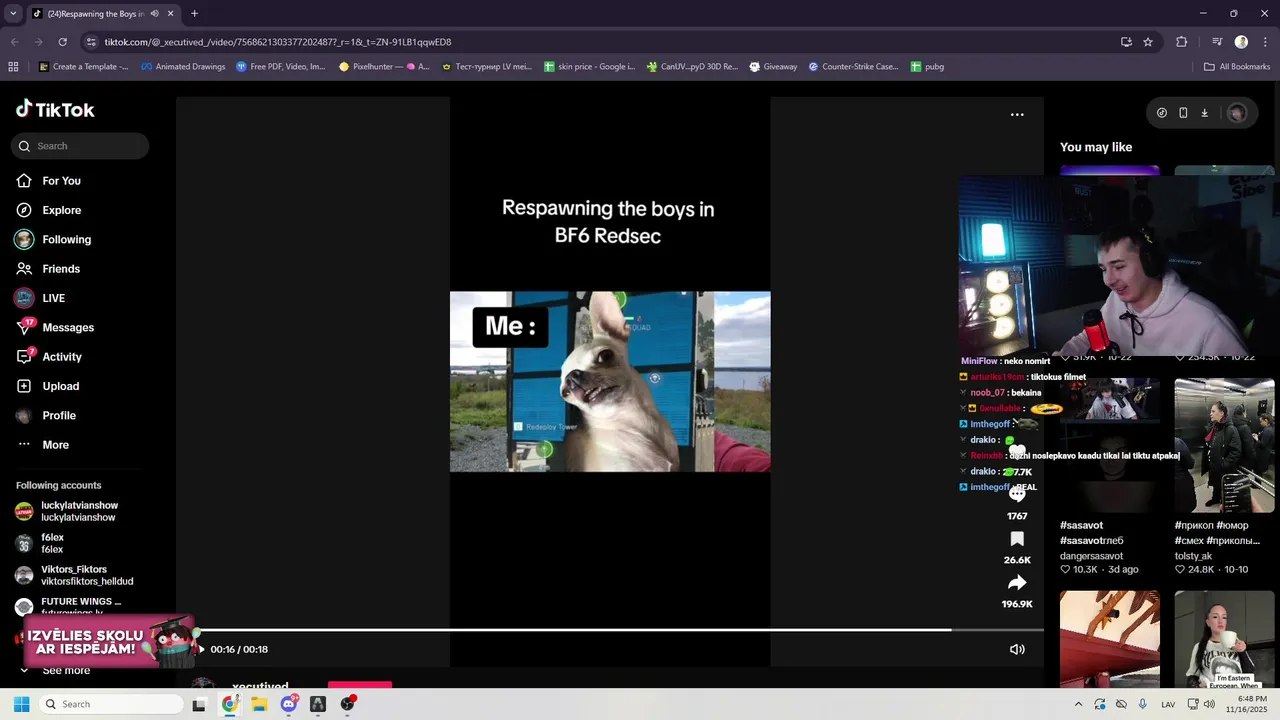
Task: Click the dangersasavot username
Action: click(x=1091, y=556)
